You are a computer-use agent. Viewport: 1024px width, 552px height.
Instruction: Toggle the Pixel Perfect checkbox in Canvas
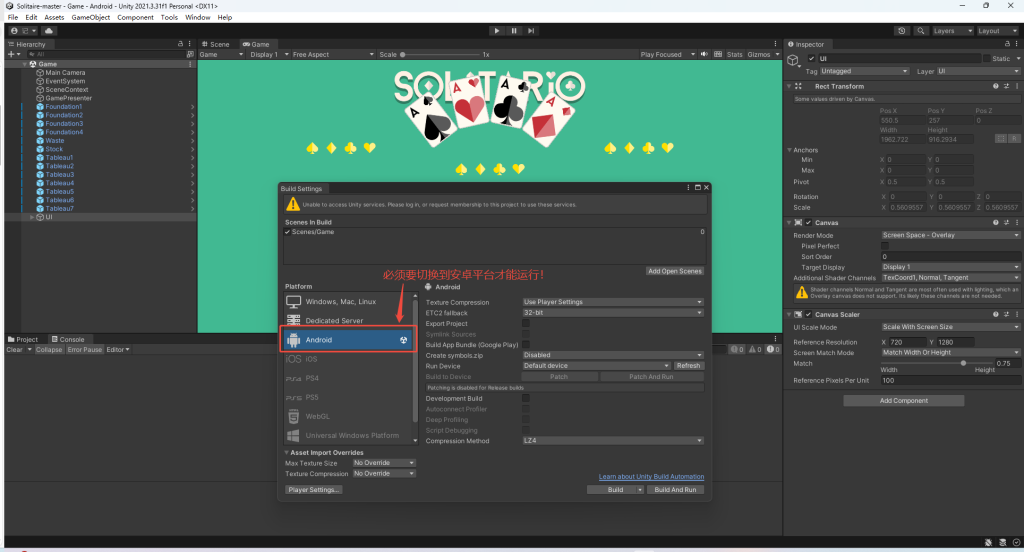pyautogui.click(x=884, y=245)
